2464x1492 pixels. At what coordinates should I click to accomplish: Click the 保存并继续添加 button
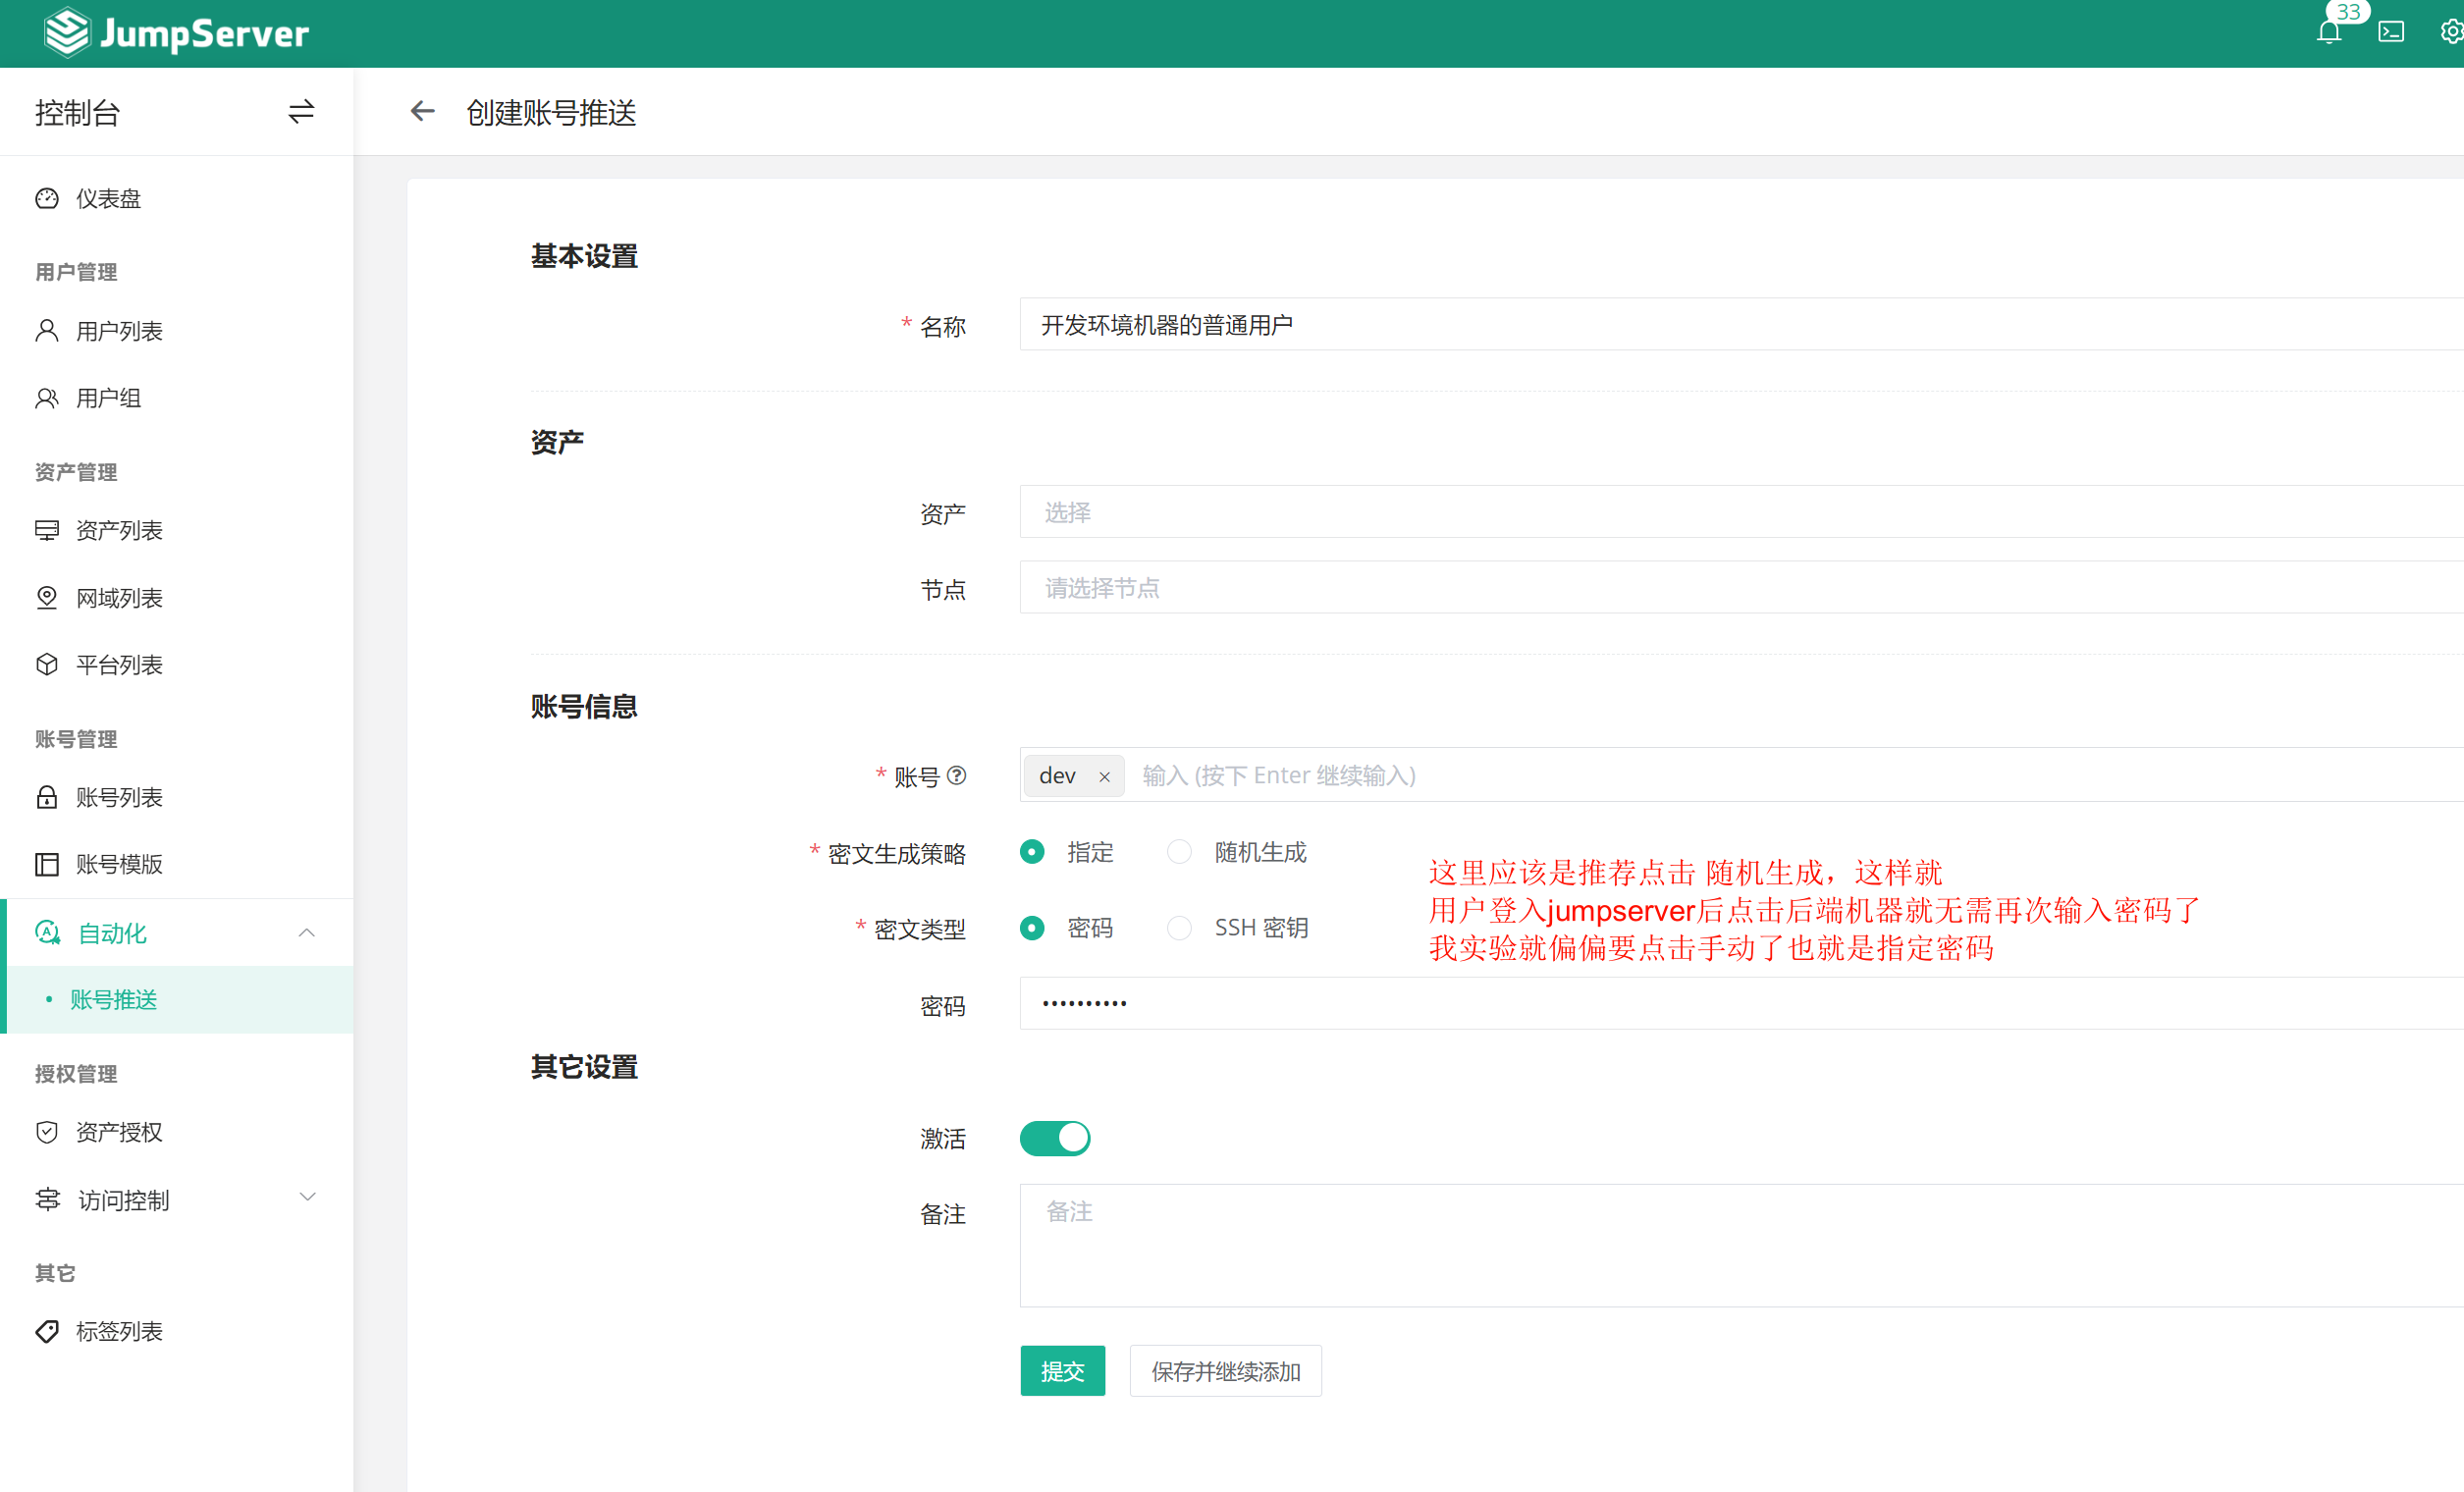(1225, 1371)
